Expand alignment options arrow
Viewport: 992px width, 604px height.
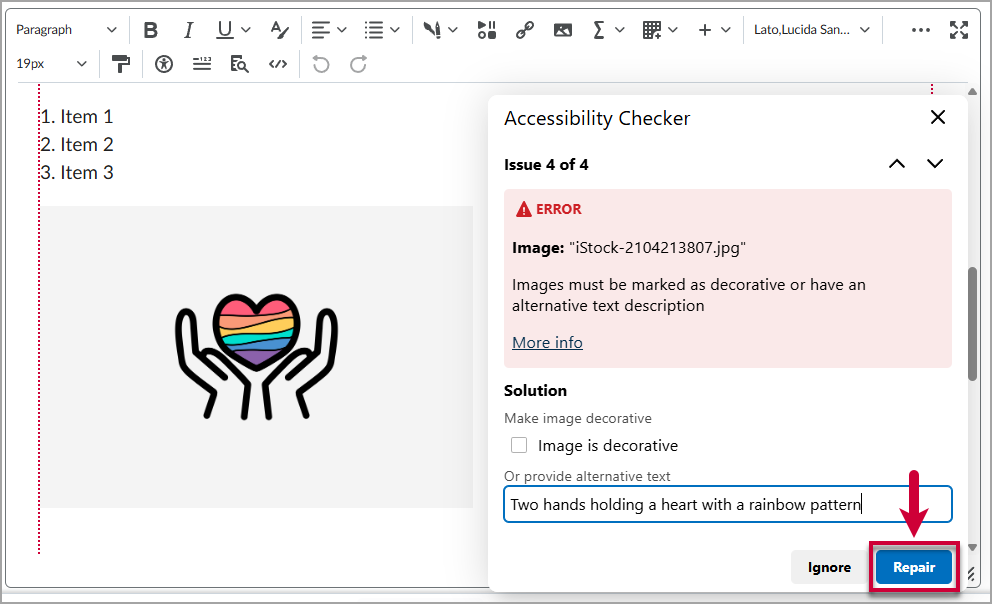342,30
